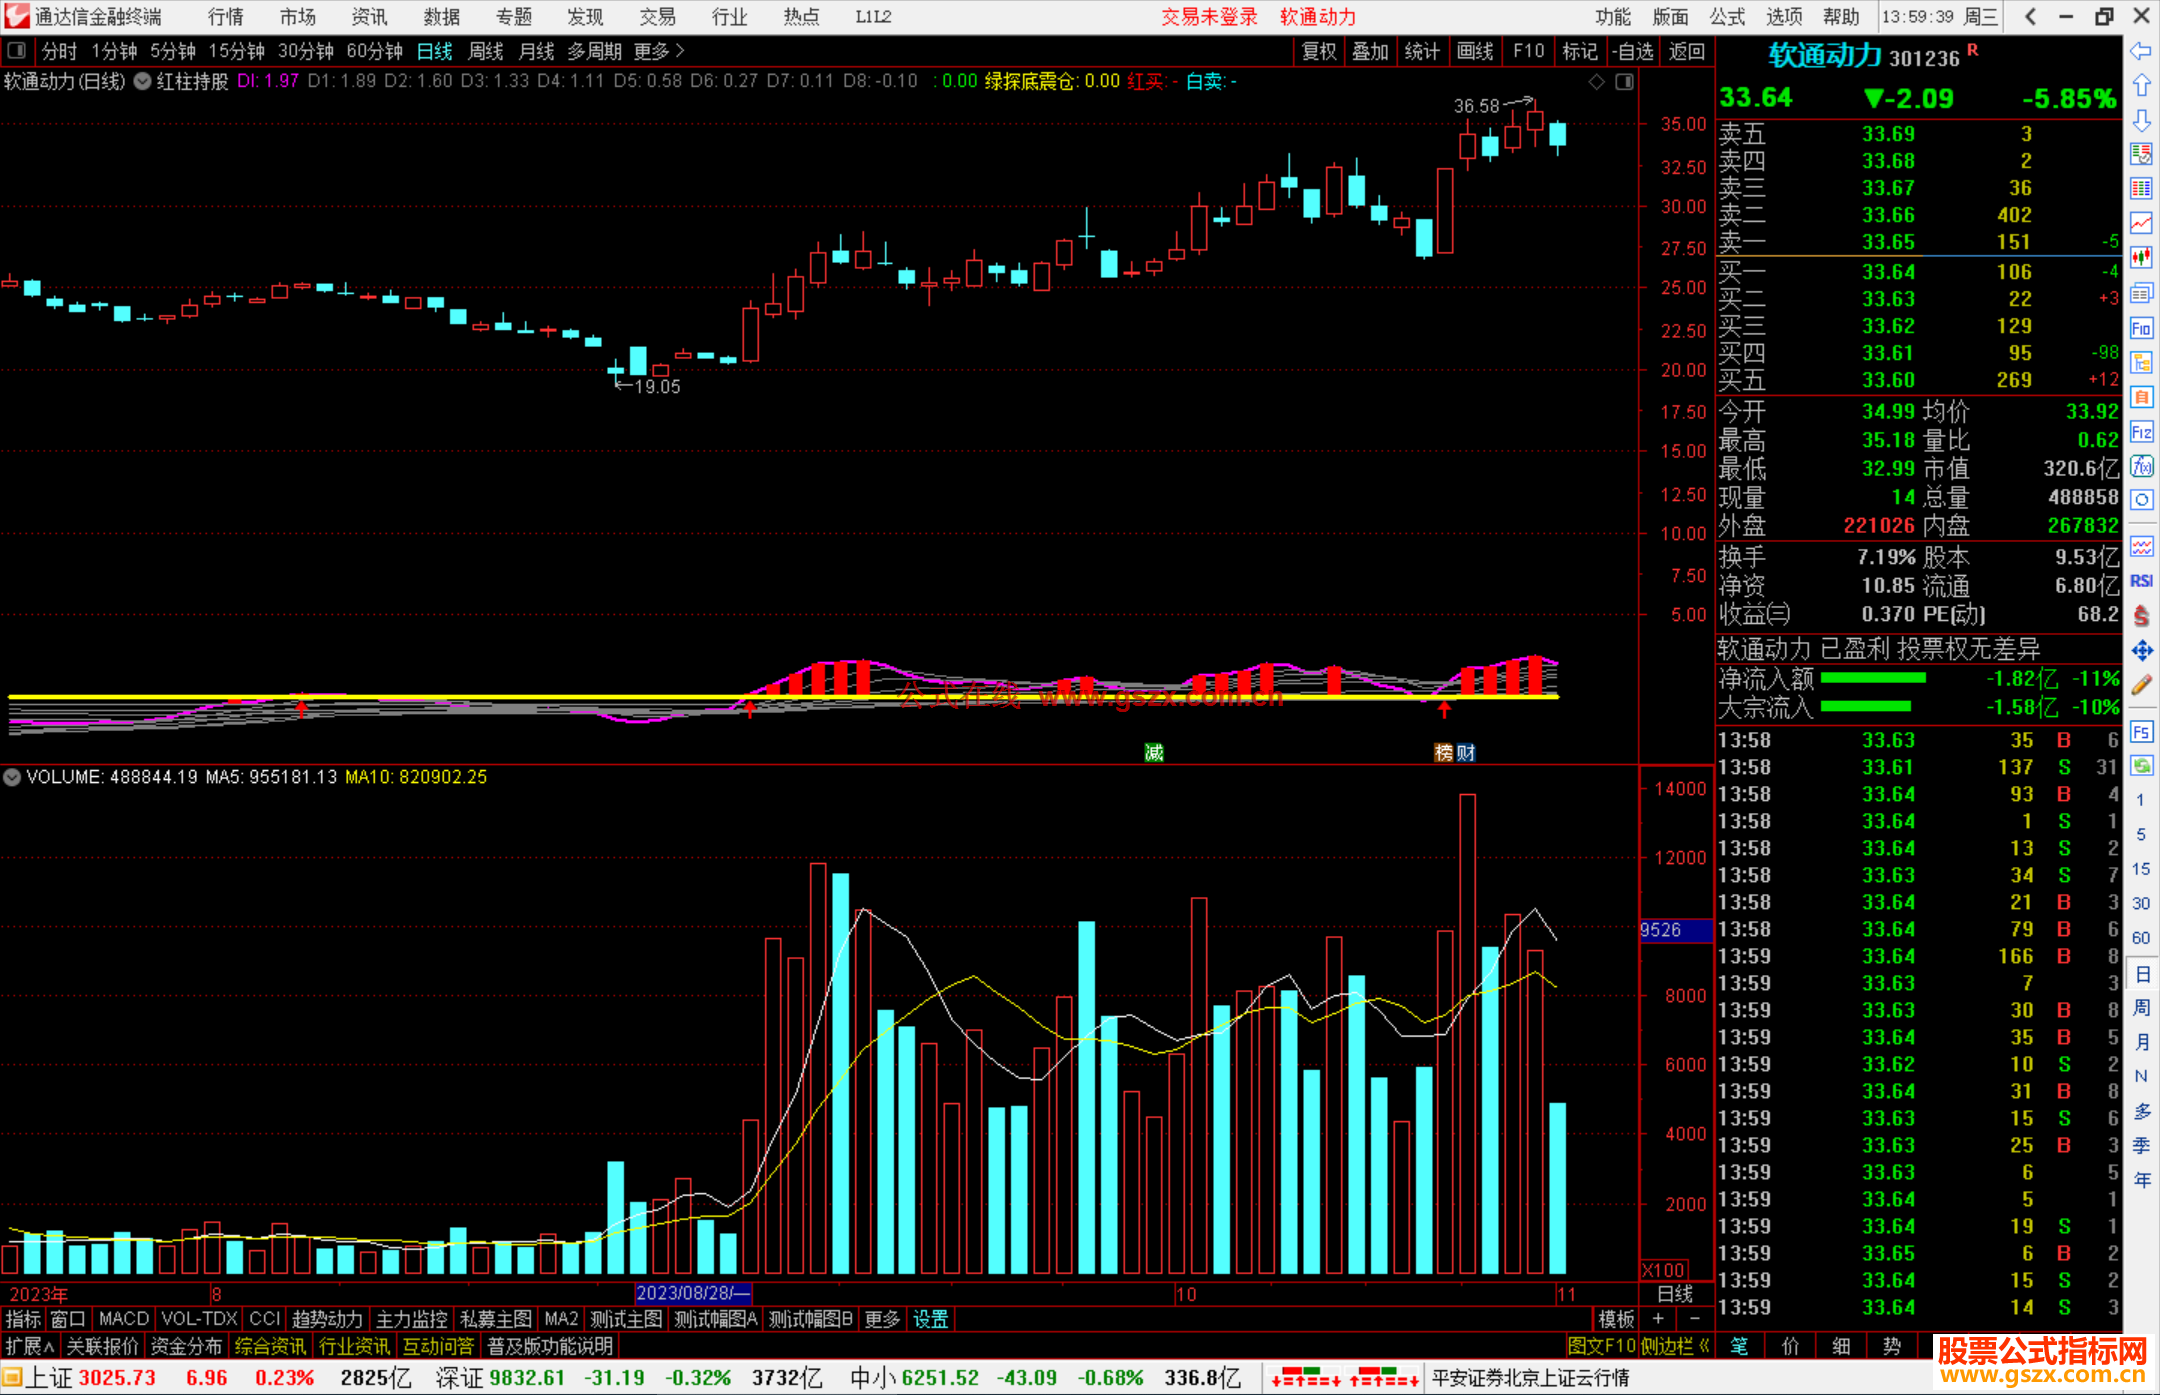The width and height of the screenshot is (2160, 1395).
Task: Toggle the panel icon left of 分时
Action: (17, 51)
